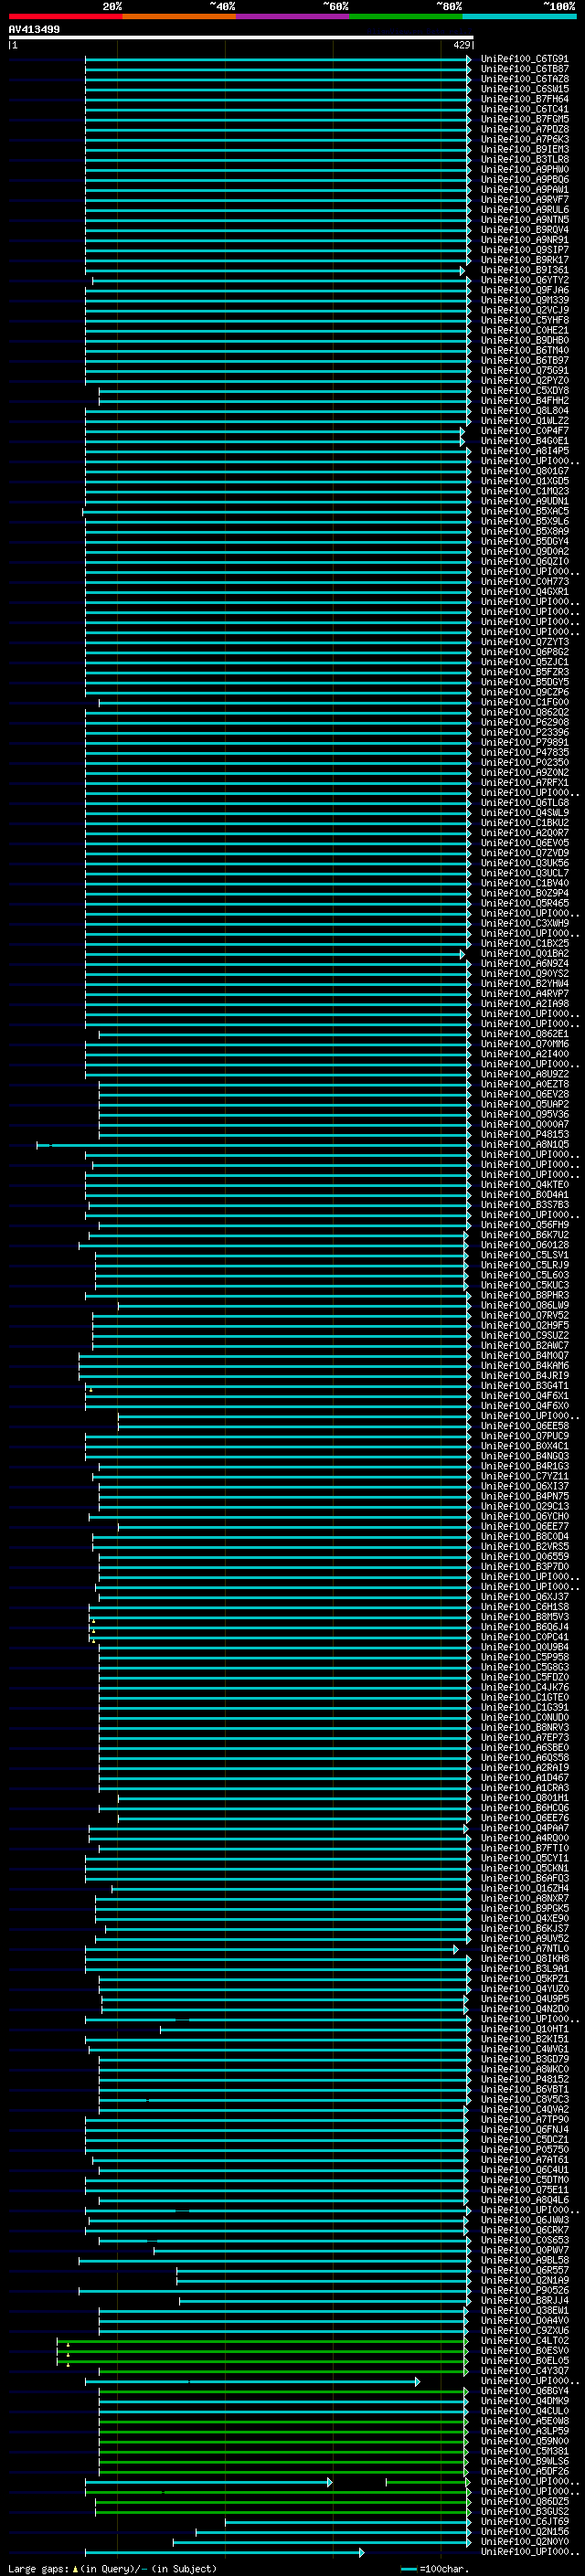Select hit label UniRef100_B3G4T1
The width and height of the screenshot is (585, 2576).
524,1386
